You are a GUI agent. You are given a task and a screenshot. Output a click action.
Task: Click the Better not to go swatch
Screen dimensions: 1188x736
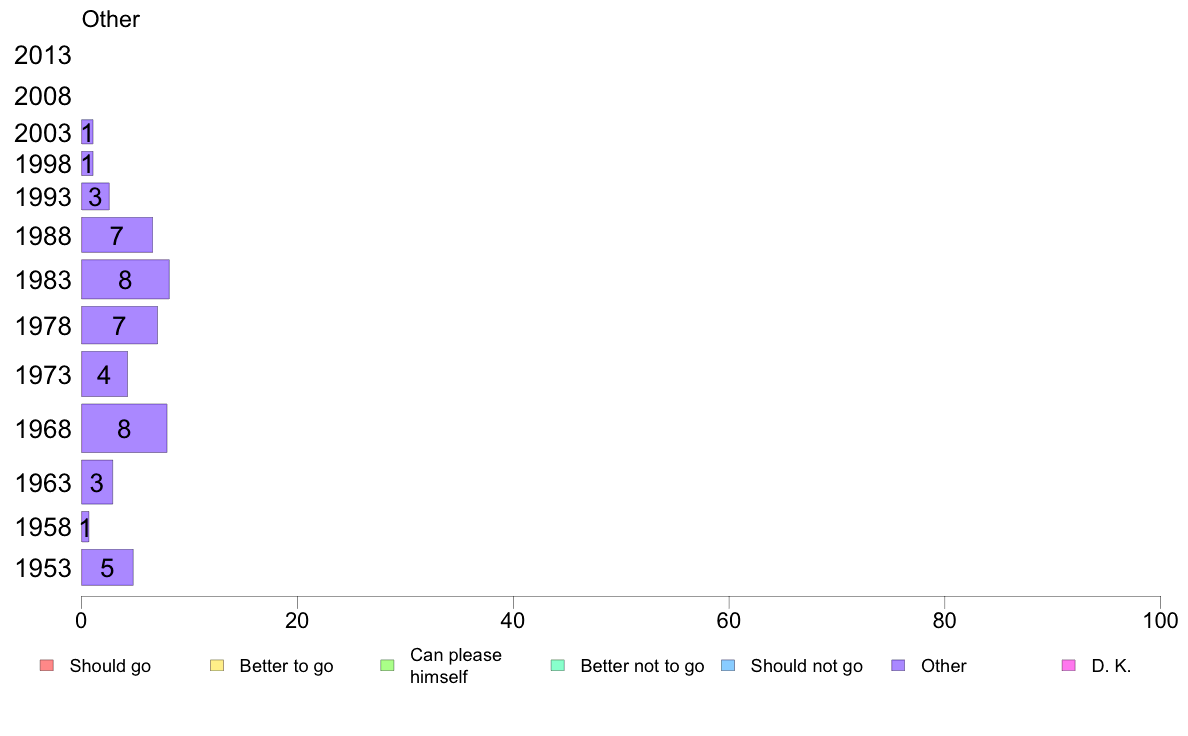[558, 666]
